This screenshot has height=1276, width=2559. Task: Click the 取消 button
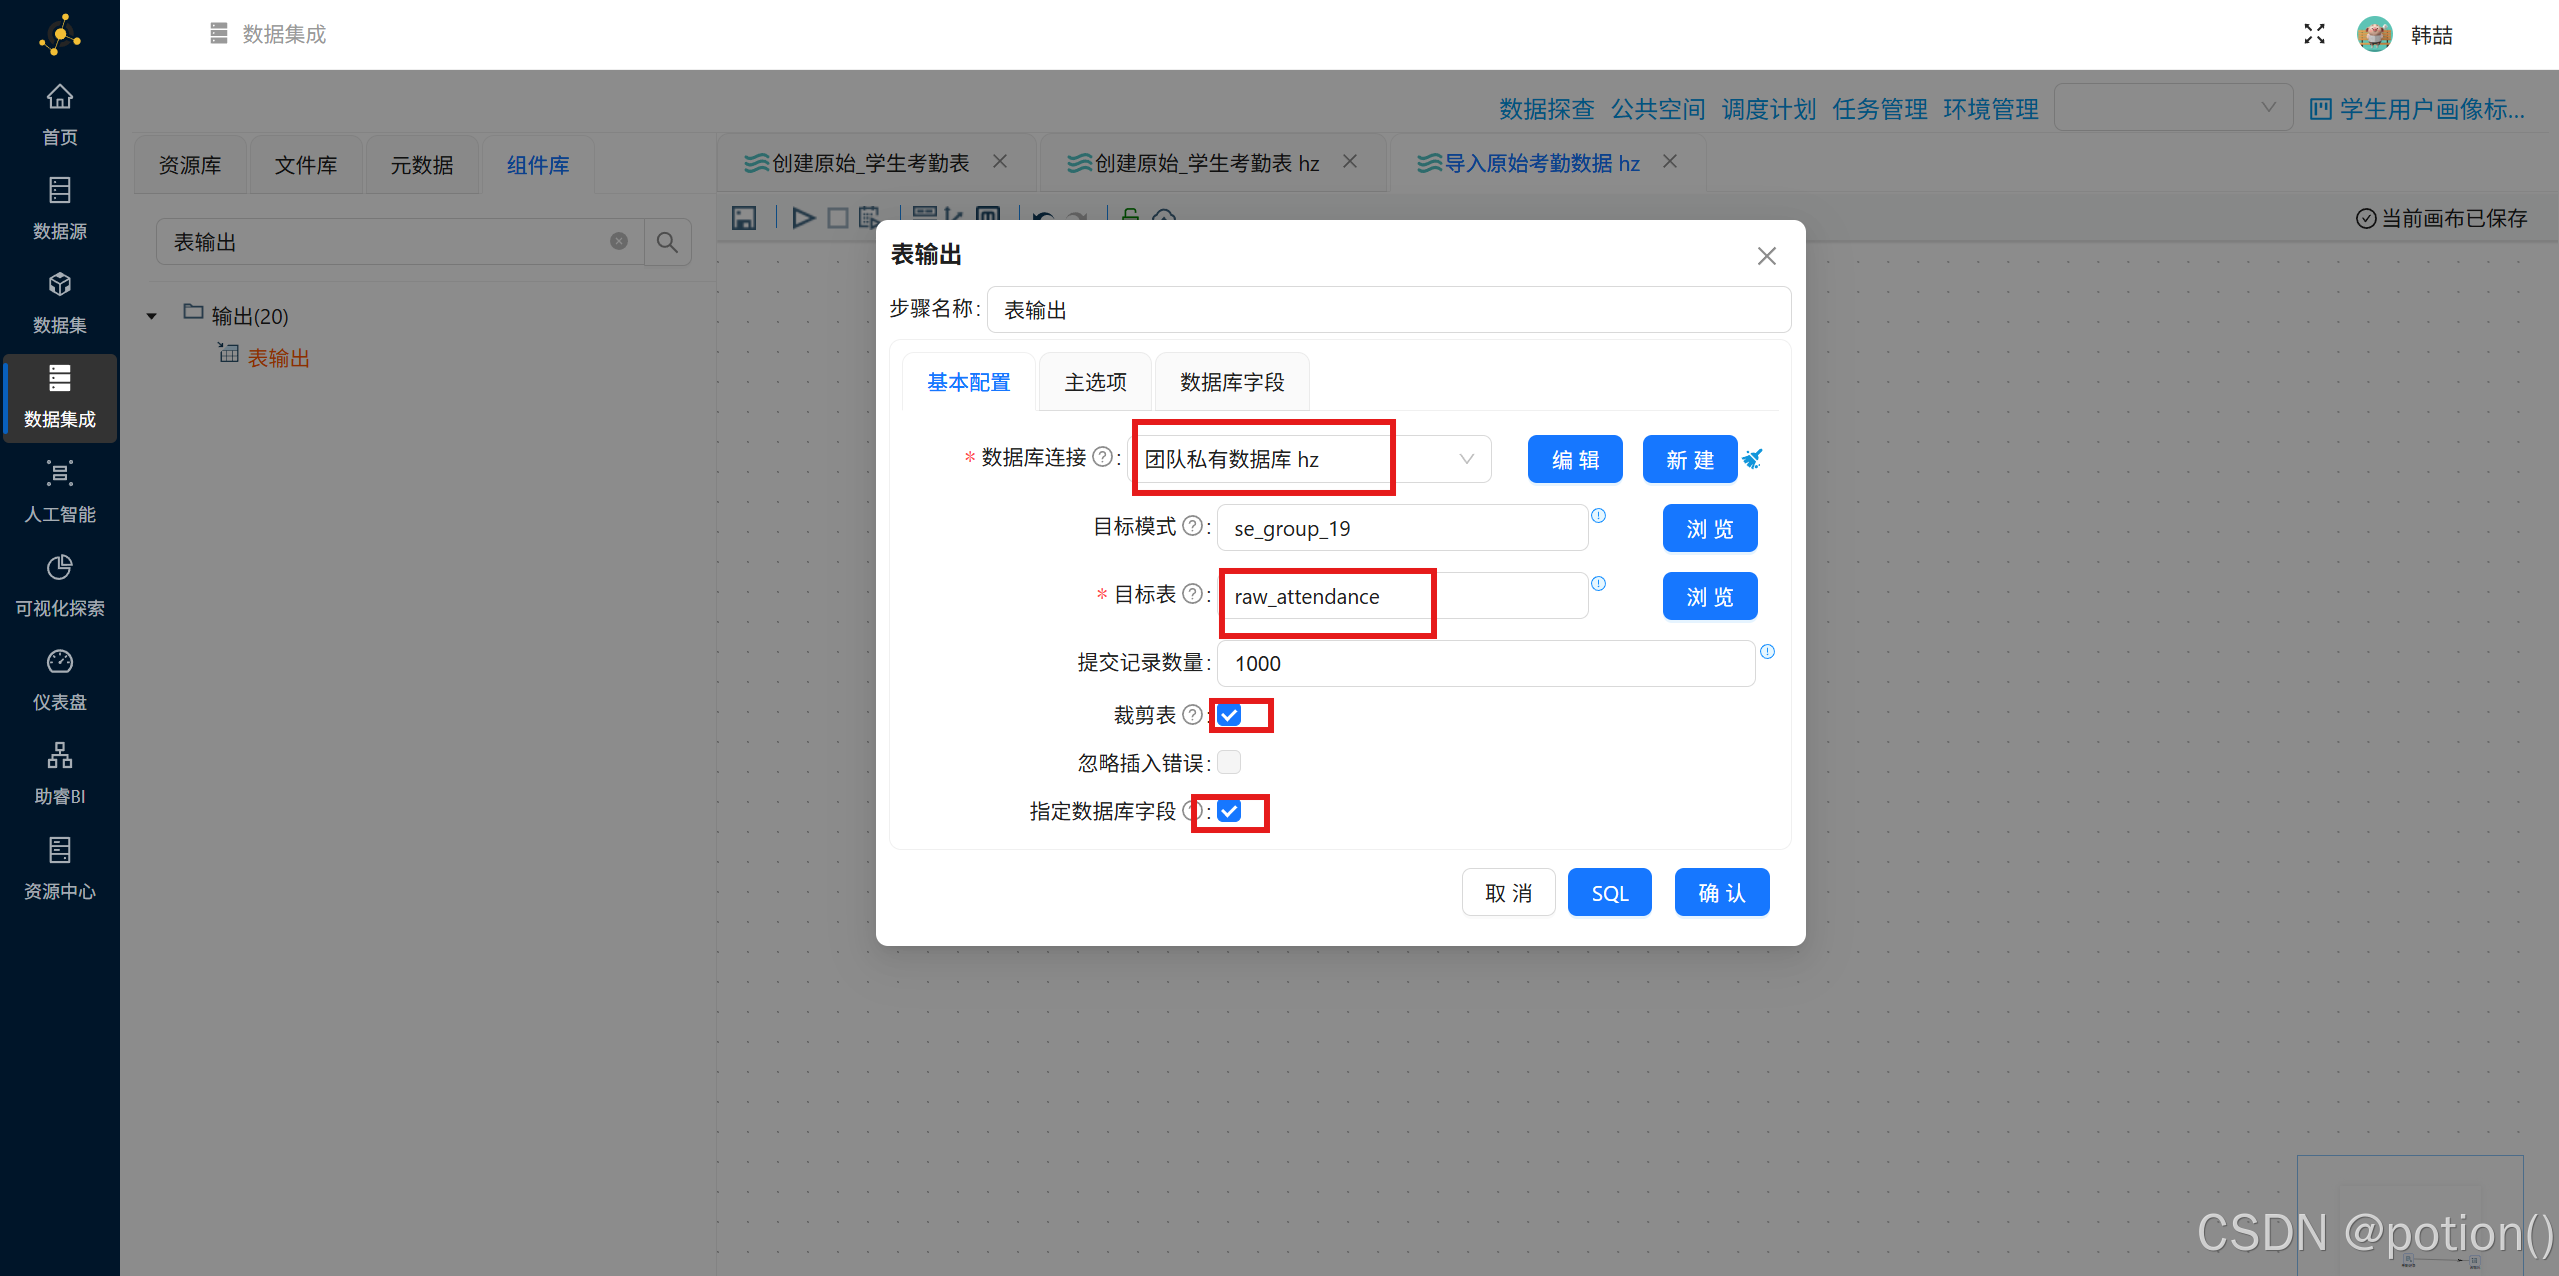[x=1508, y=892]
